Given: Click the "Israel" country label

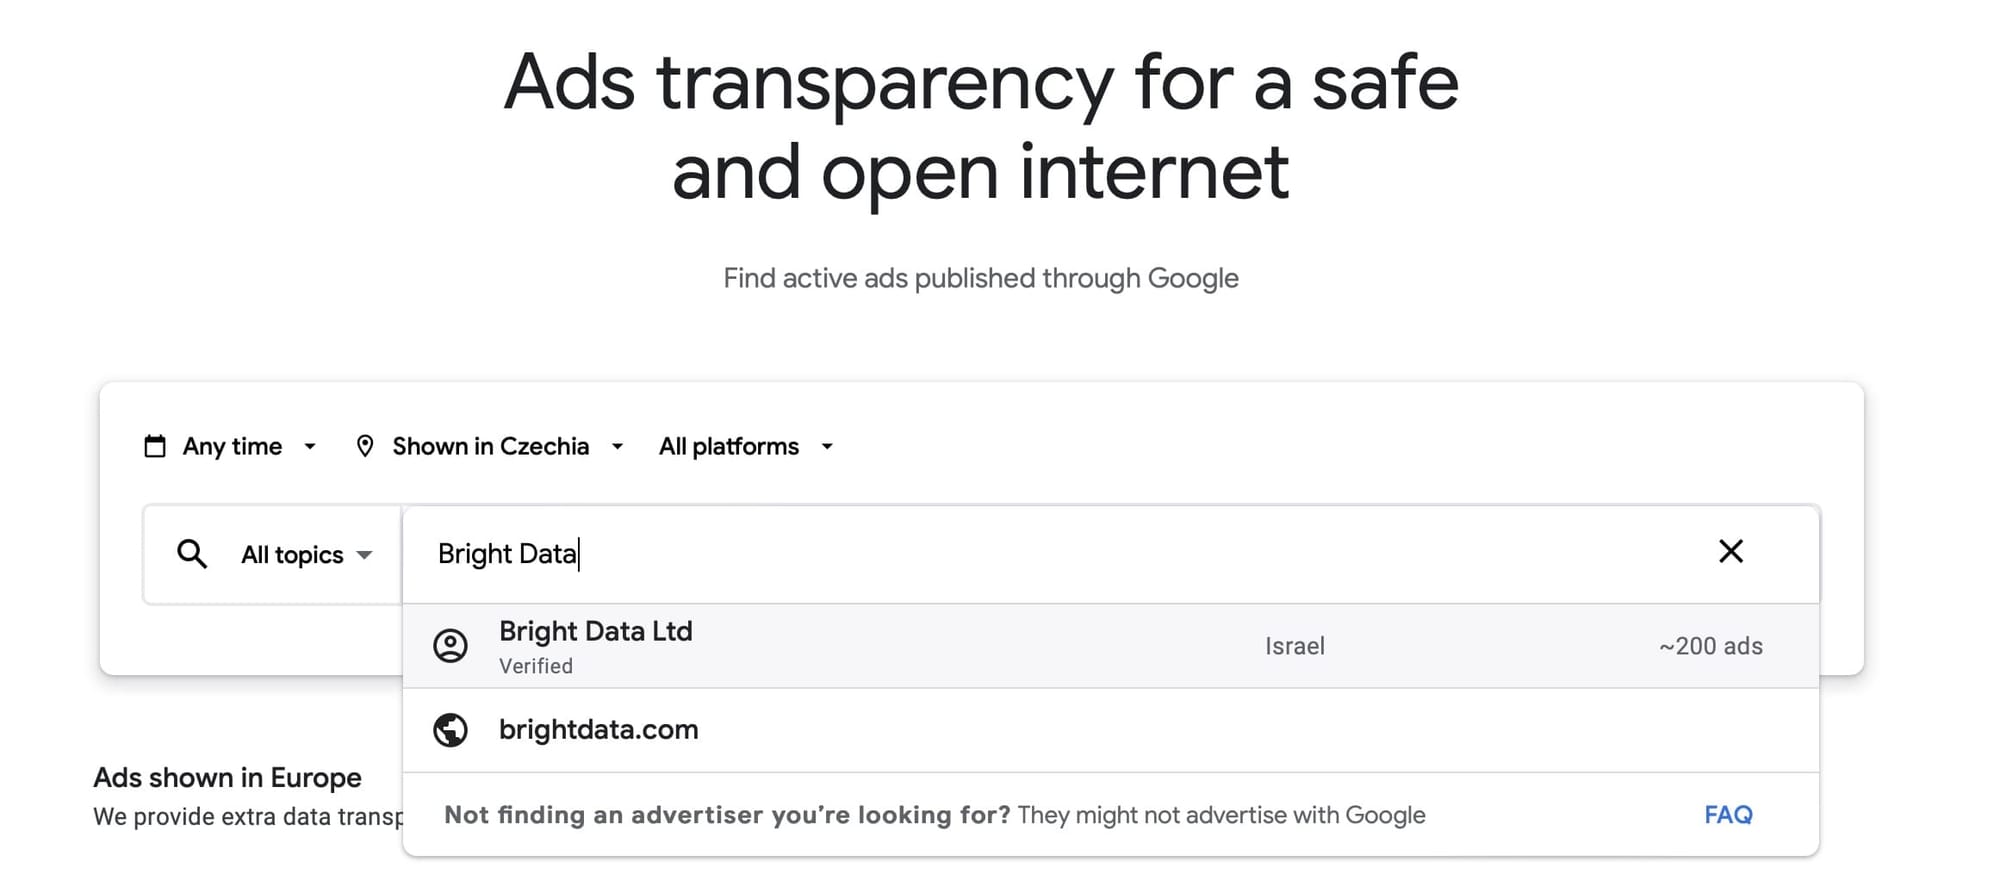Looking at the screenshot, I should 1295,646.
